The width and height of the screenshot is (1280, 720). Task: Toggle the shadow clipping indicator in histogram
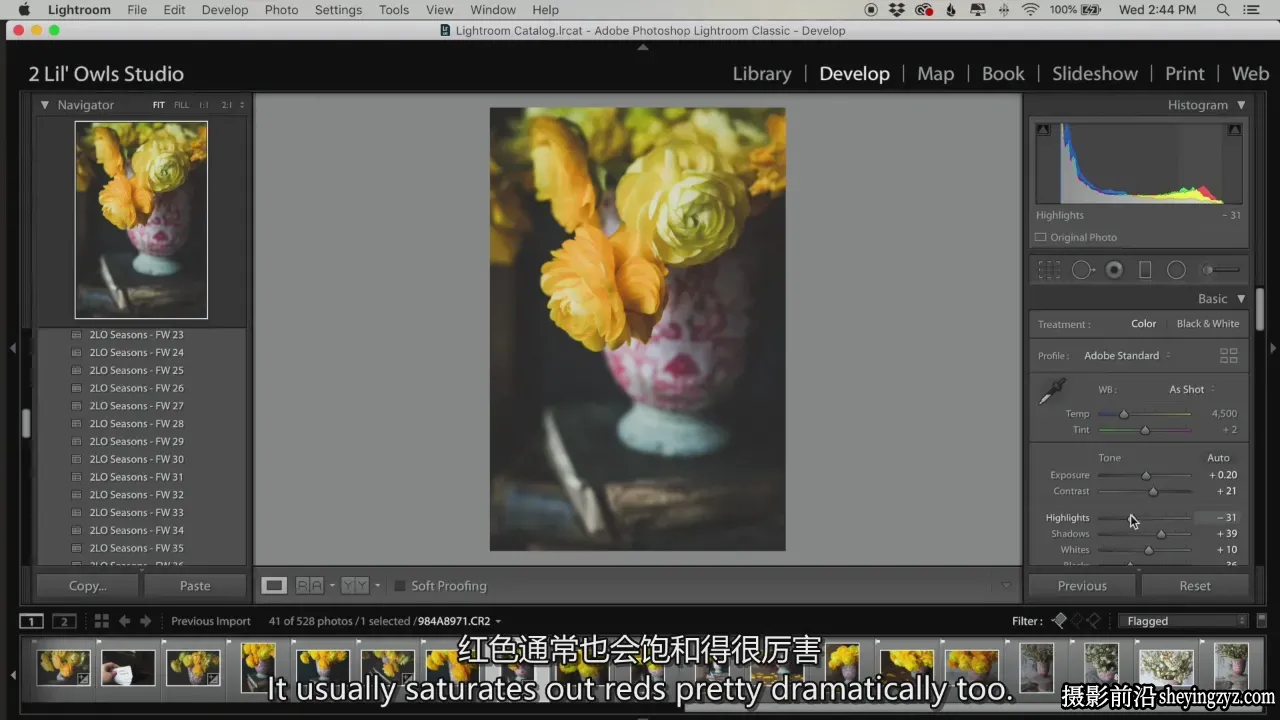click(x=1043, y=130)
